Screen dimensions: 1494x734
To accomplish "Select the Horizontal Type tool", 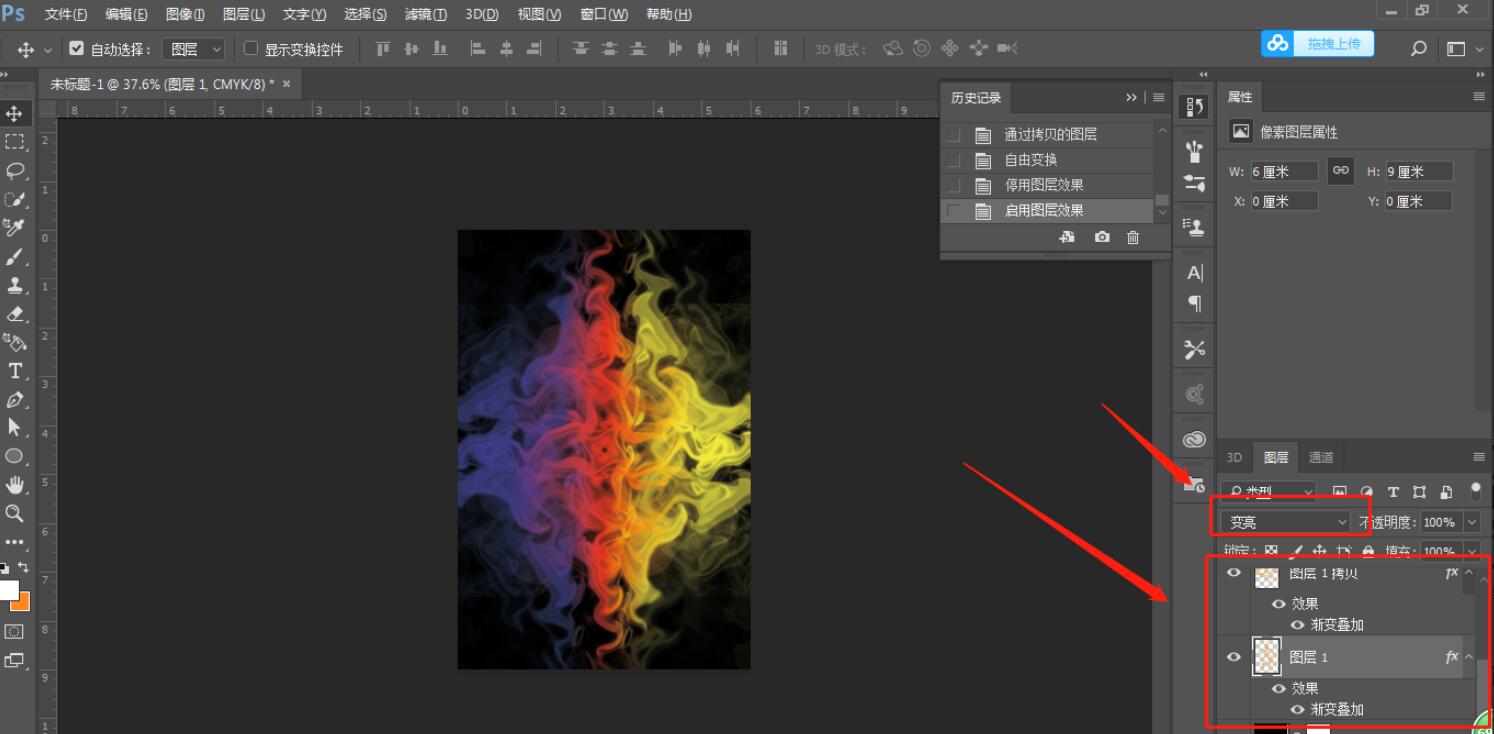I will pos(14,371).
